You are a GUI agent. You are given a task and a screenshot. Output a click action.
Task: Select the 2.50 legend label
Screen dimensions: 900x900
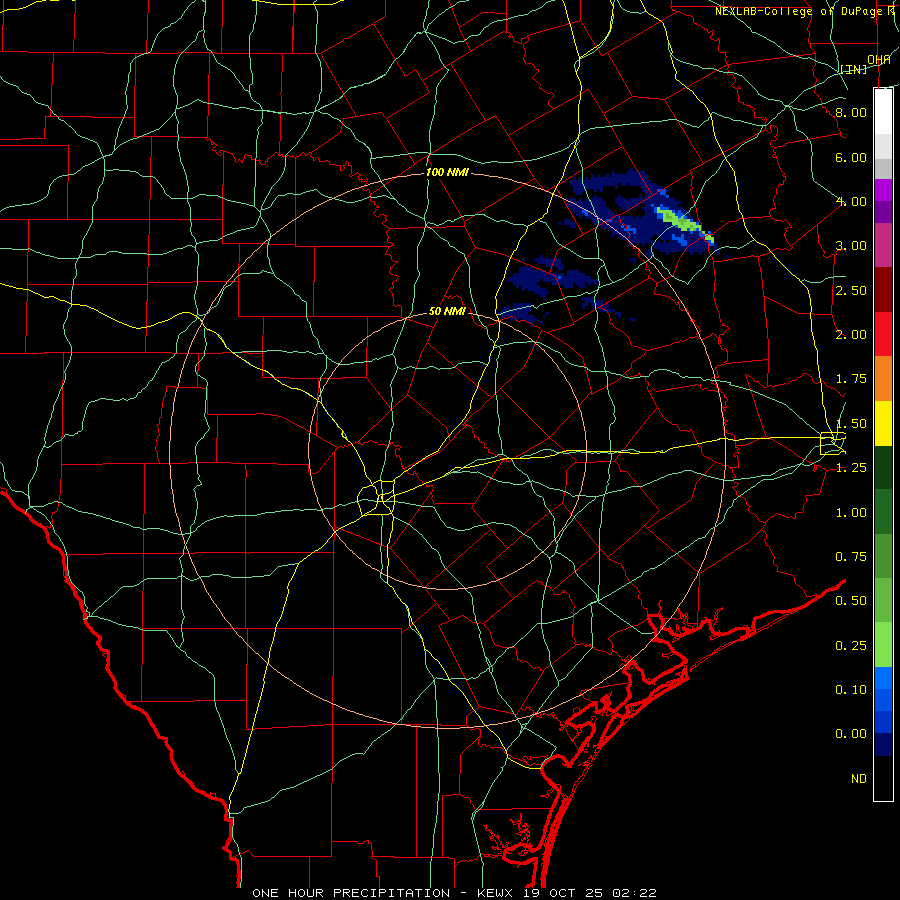point(851,290)
